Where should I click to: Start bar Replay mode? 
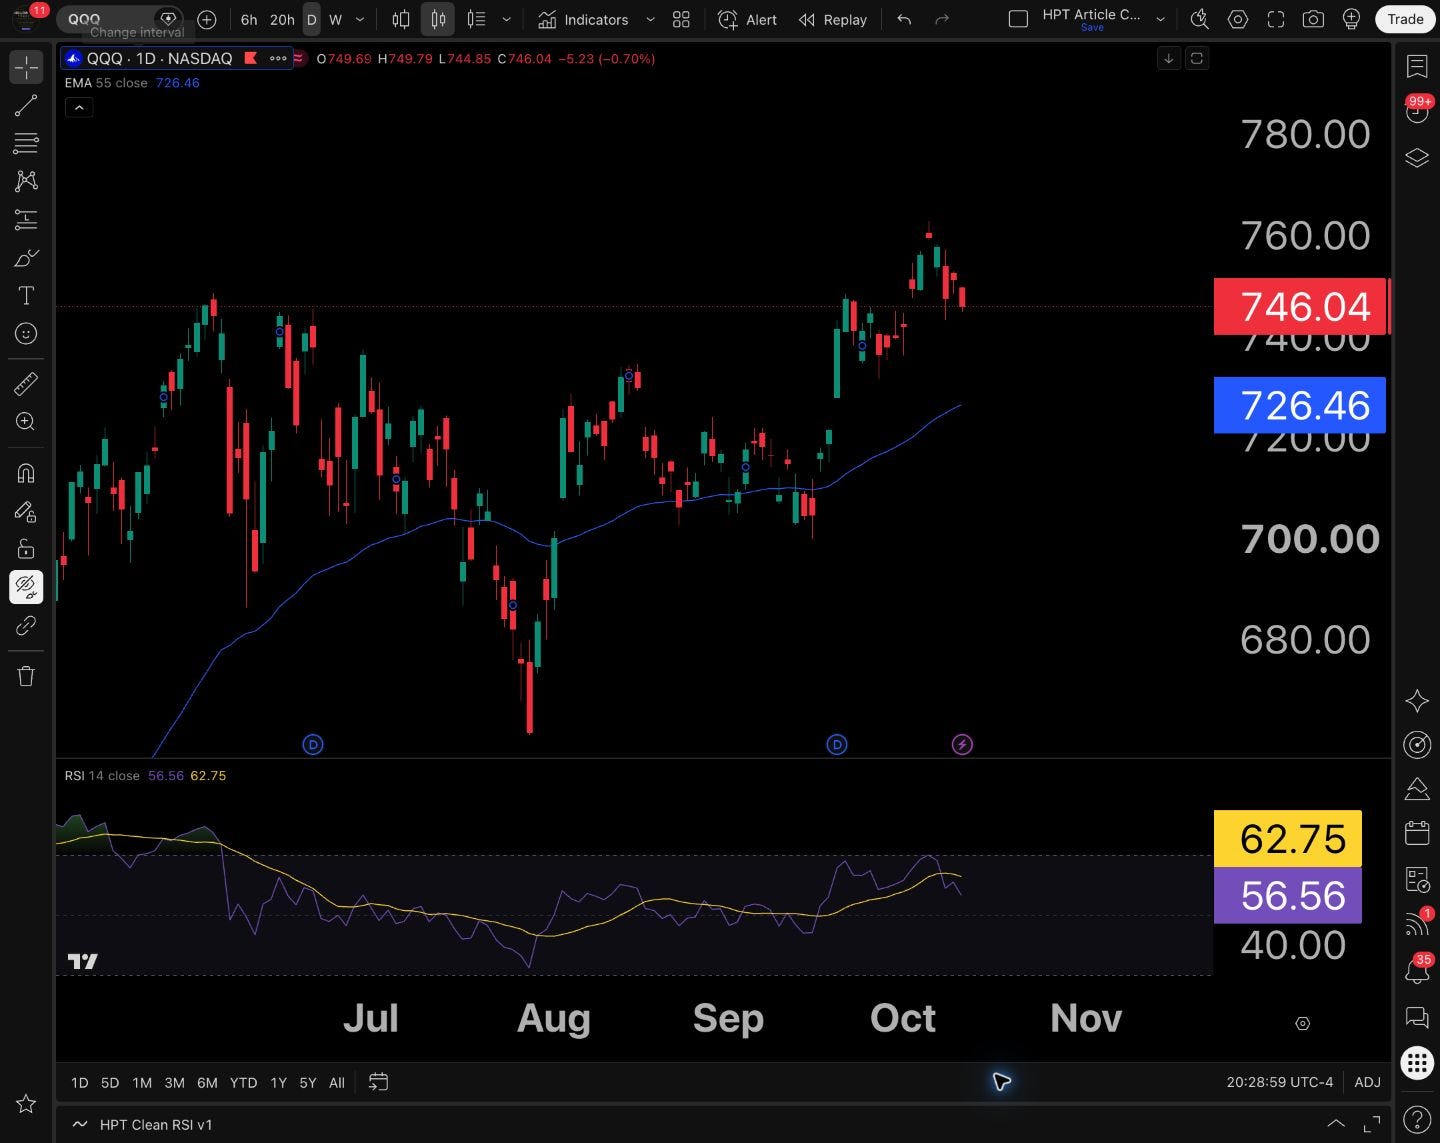pos(833,19)
